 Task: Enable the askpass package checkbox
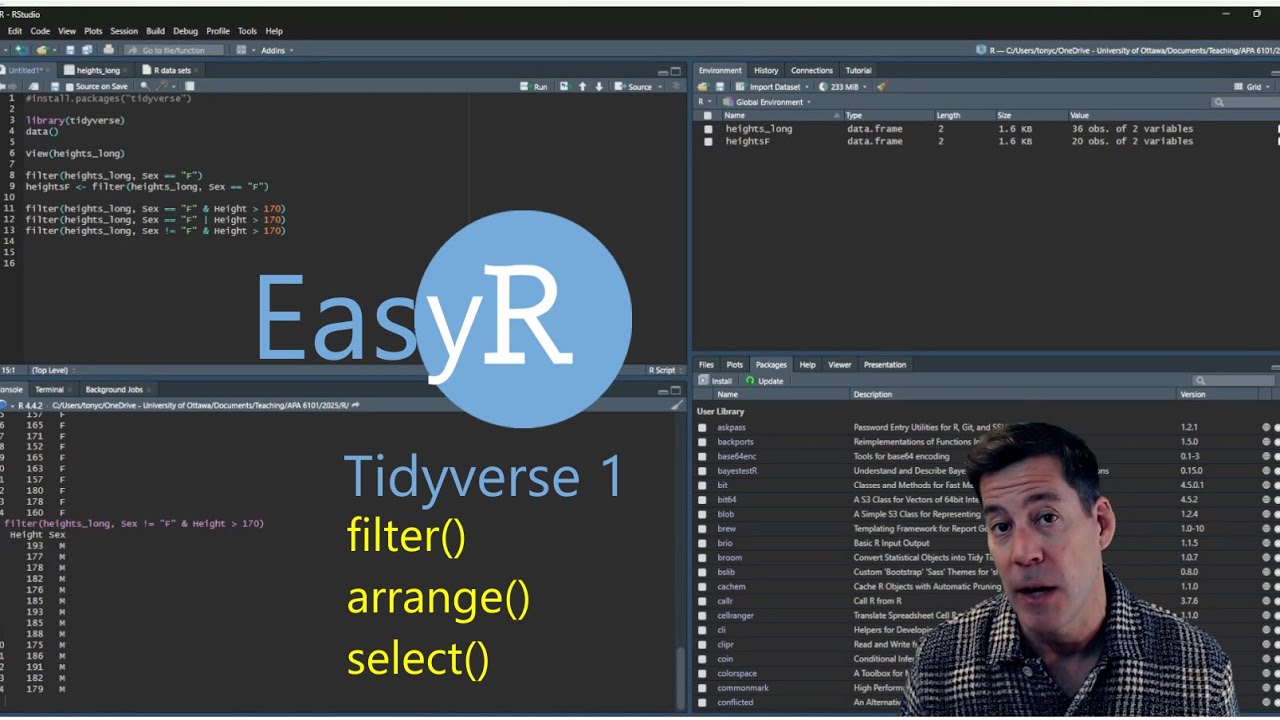click(x=702, y=428)
